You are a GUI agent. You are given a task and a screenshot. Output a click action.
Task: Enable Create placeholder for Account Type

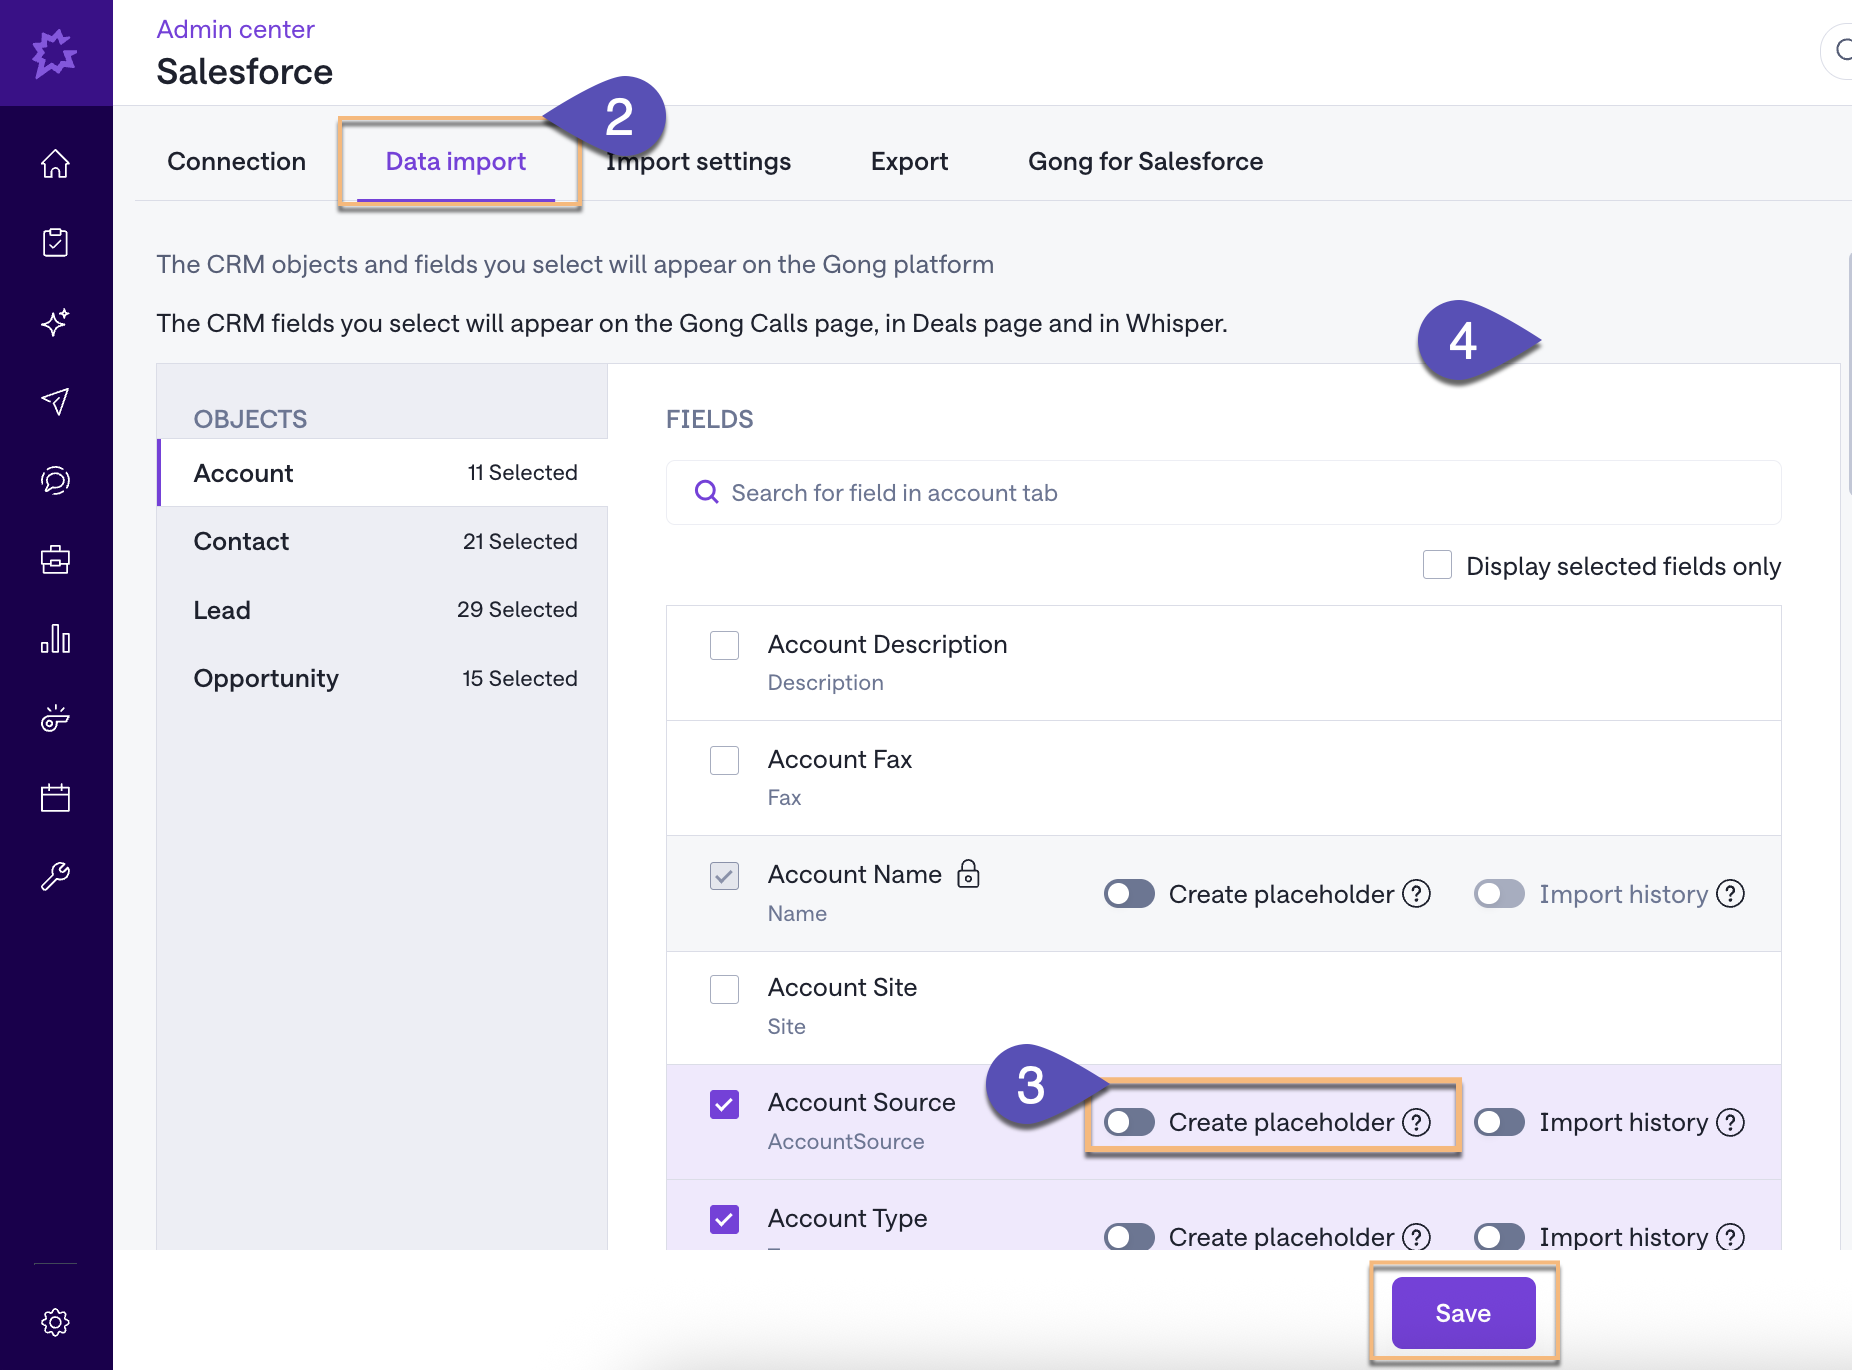(1129, 1237)
